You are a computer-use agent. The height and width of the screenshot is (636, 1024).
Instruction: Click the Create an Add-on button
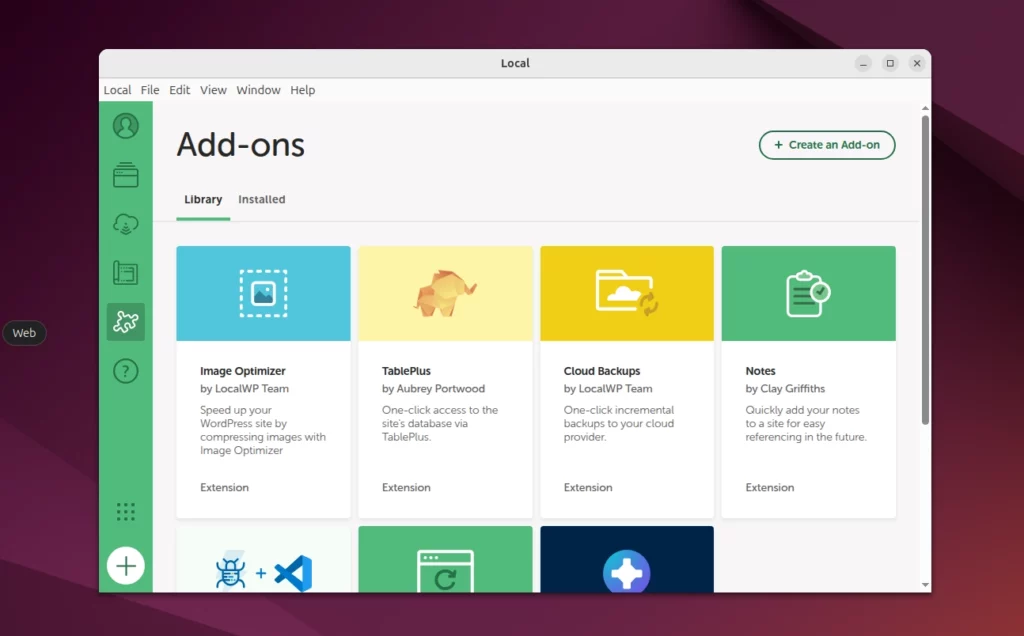[x=827, y=145]
